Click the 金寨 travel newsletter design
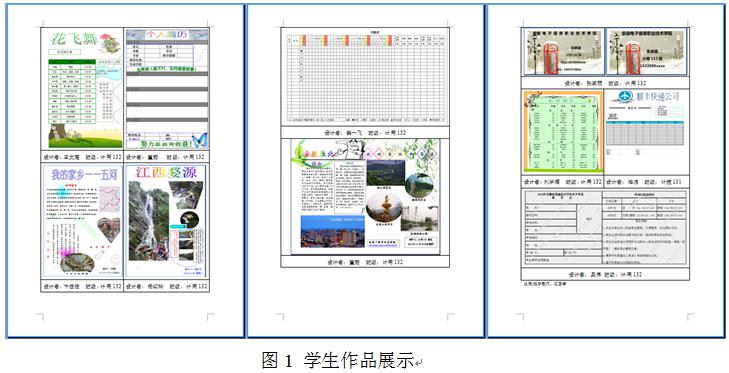This screenshot has height=373, width=729. click(x=365, y=197)
